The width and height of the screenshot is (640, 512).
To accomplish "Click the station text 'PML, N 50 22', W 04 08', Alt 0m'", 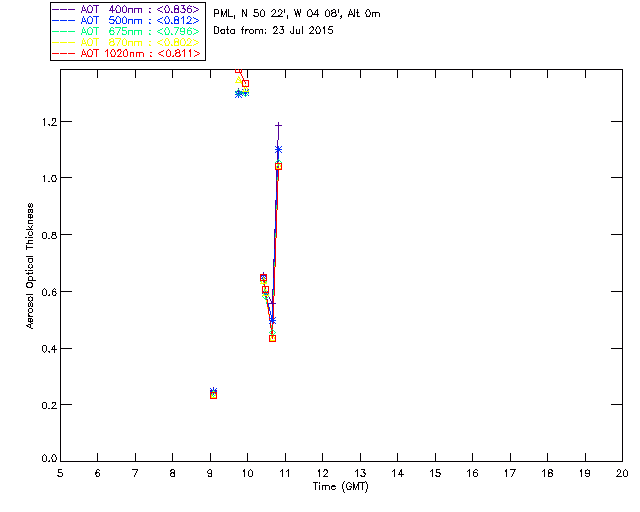I will (x=297, y=14).
